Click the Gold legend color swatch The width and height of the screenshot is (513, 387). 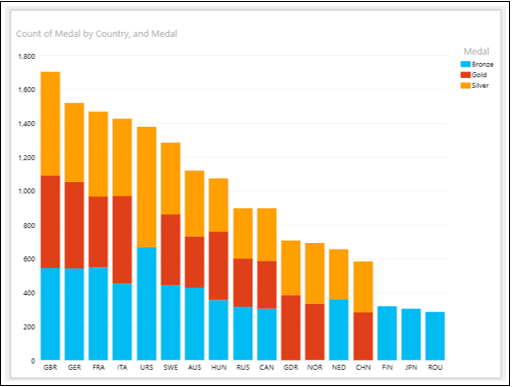pyautogui.click(x=465, y=75)
